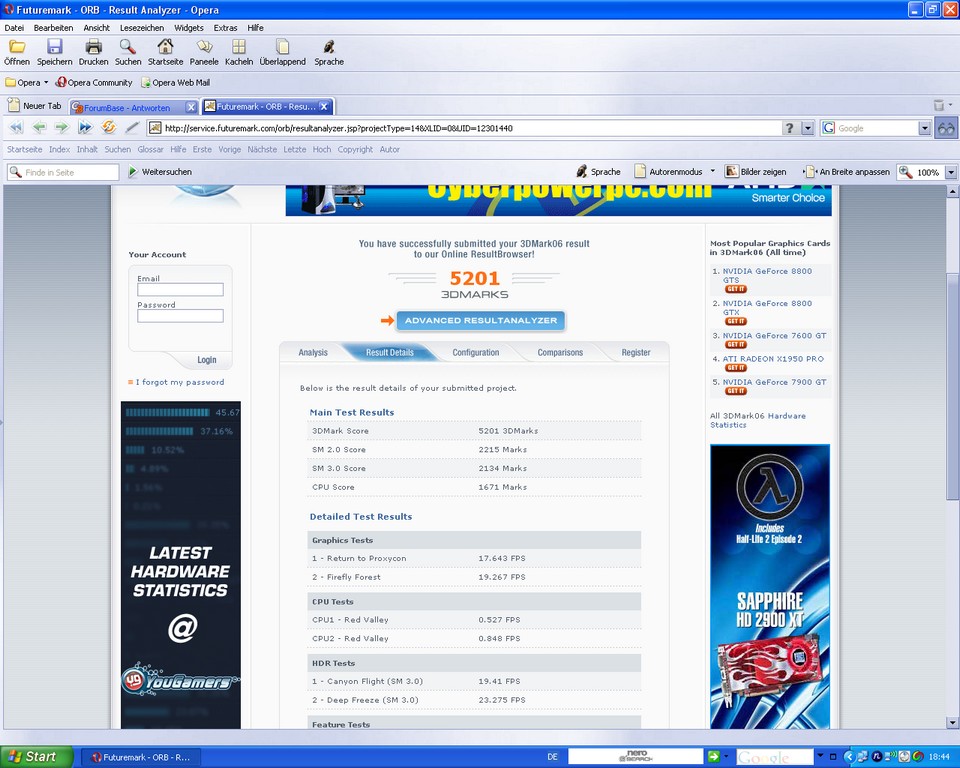Image resolution: width=960 pixels, height=768 pixels.
Task: Go back with the green left arrow
Action: (x=39, y=127)
